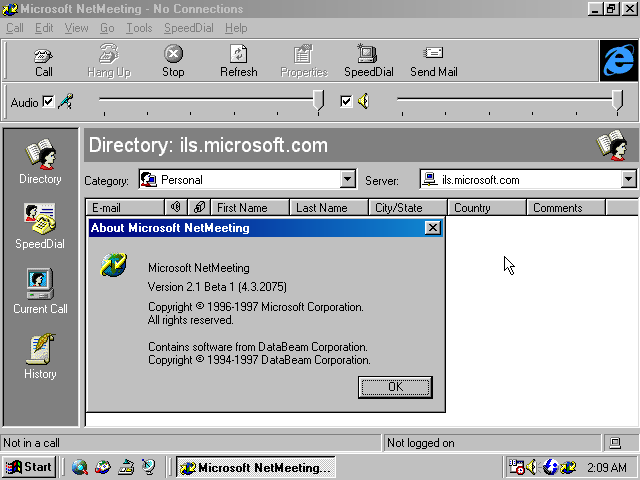The height and width of the screenshot is (480, 640).
Task: Close the About Microsoft NetMeeting dialog
Action: coord(433,228)
